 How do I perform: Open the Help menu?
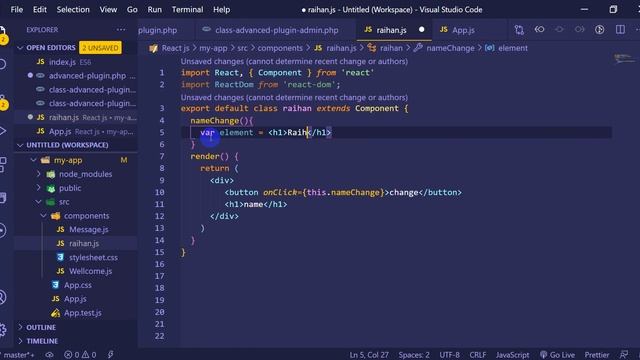(x=221, y=9)
